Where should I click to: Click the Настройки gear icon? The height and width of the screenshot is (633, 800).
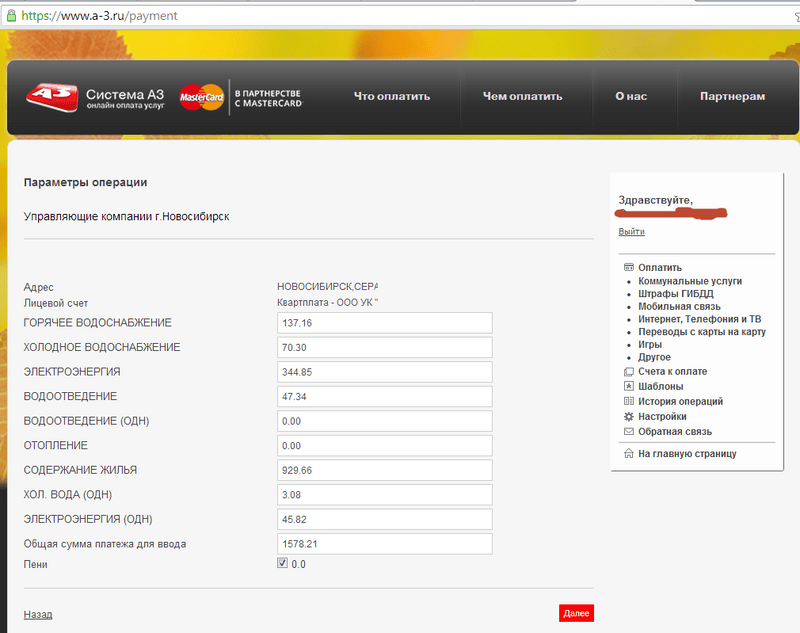[x=628, y=416]
